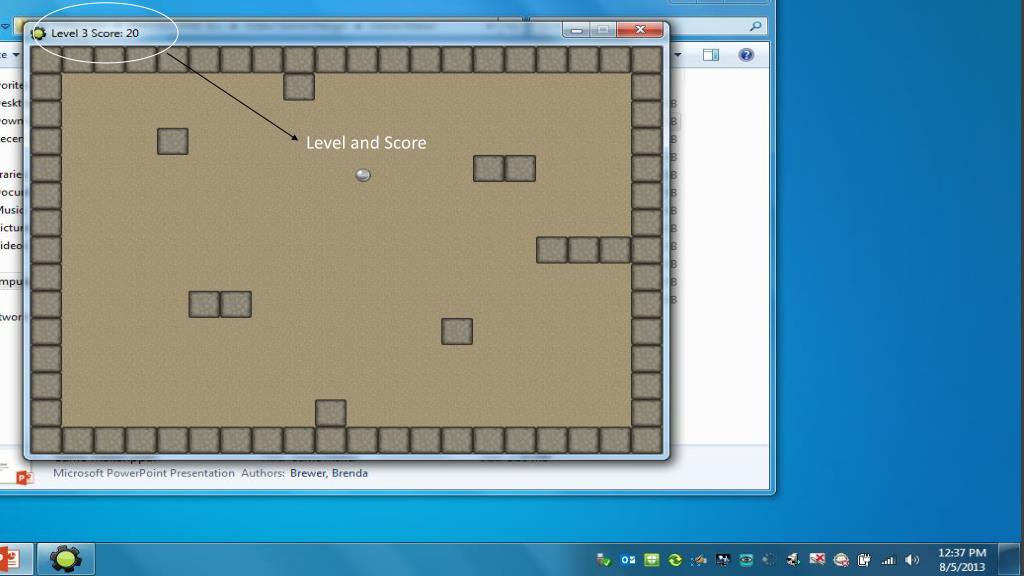Click the 'Level 3 Score: 20' title text
This screenshot has width=1024, height=576.
tap(95, 33)
